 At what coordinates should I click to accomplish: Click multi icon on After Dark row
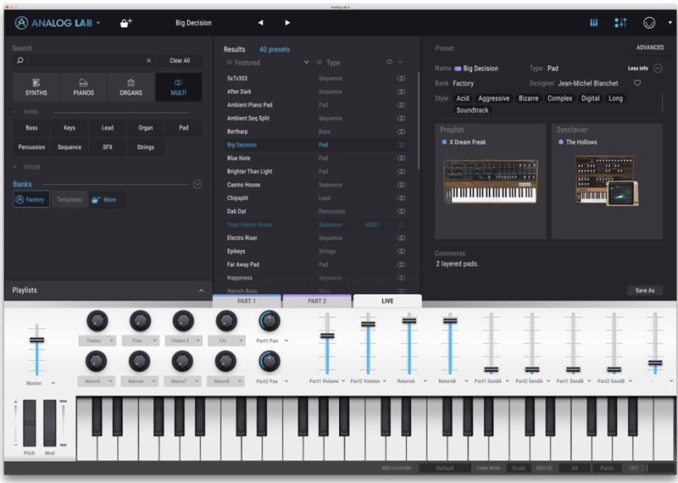click(x=401, y=92)
